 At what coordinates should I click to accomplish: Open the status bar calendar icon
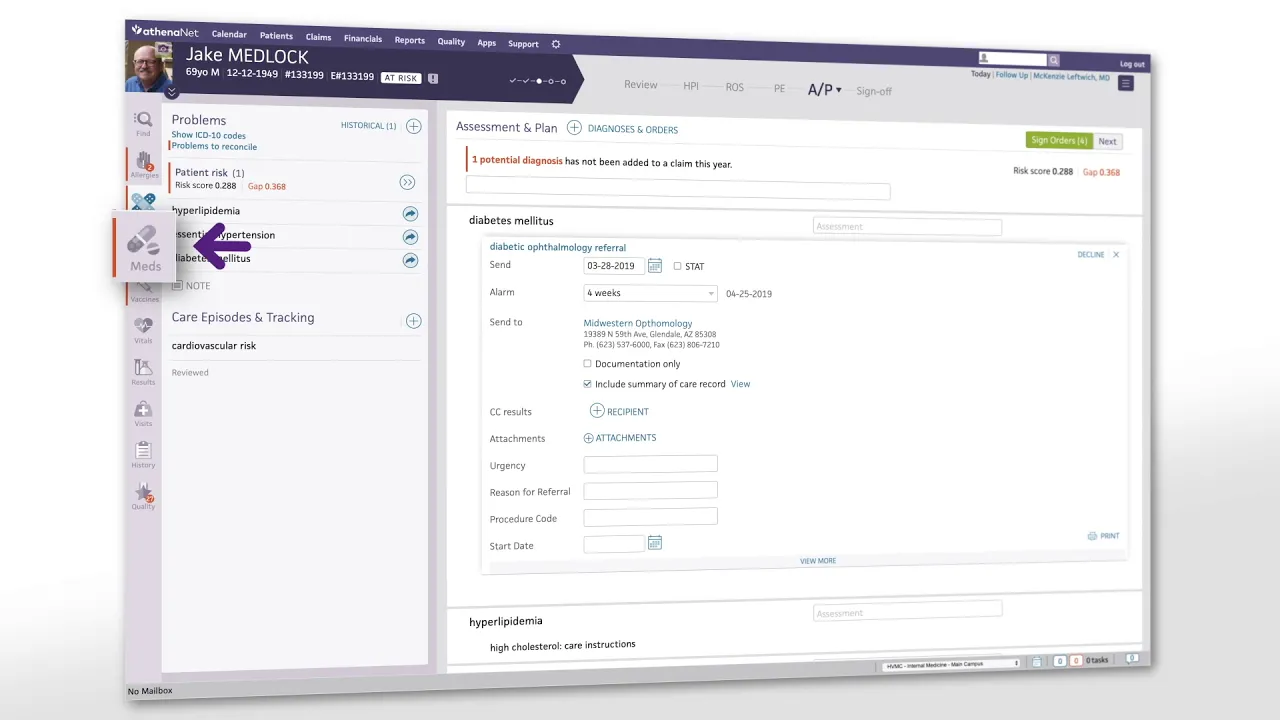(x=1037, y=661)
